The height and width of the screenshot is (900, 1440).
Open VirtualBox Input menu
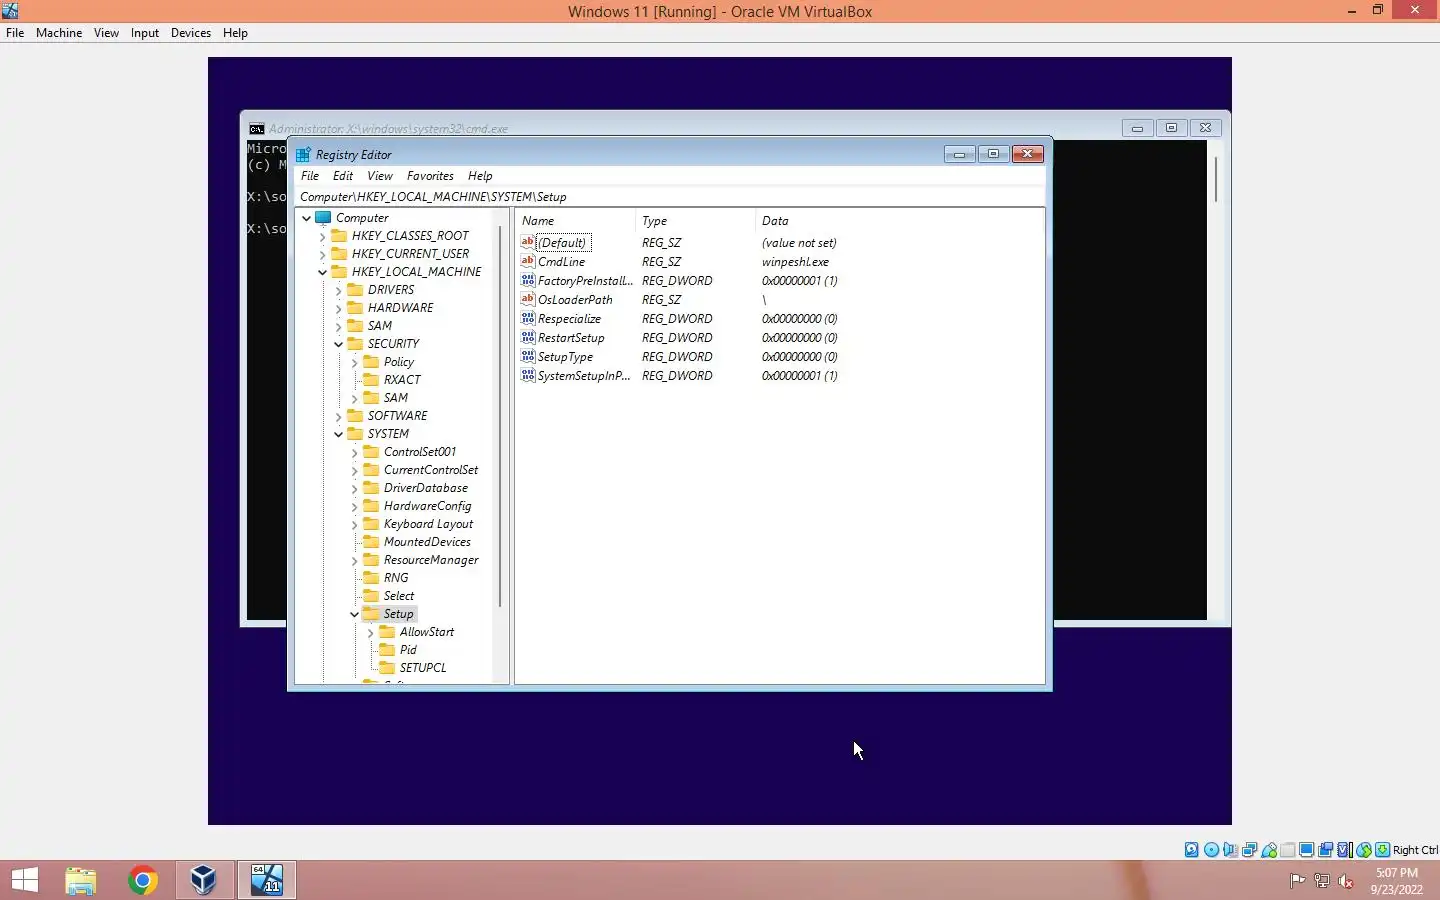coord(145,33)
